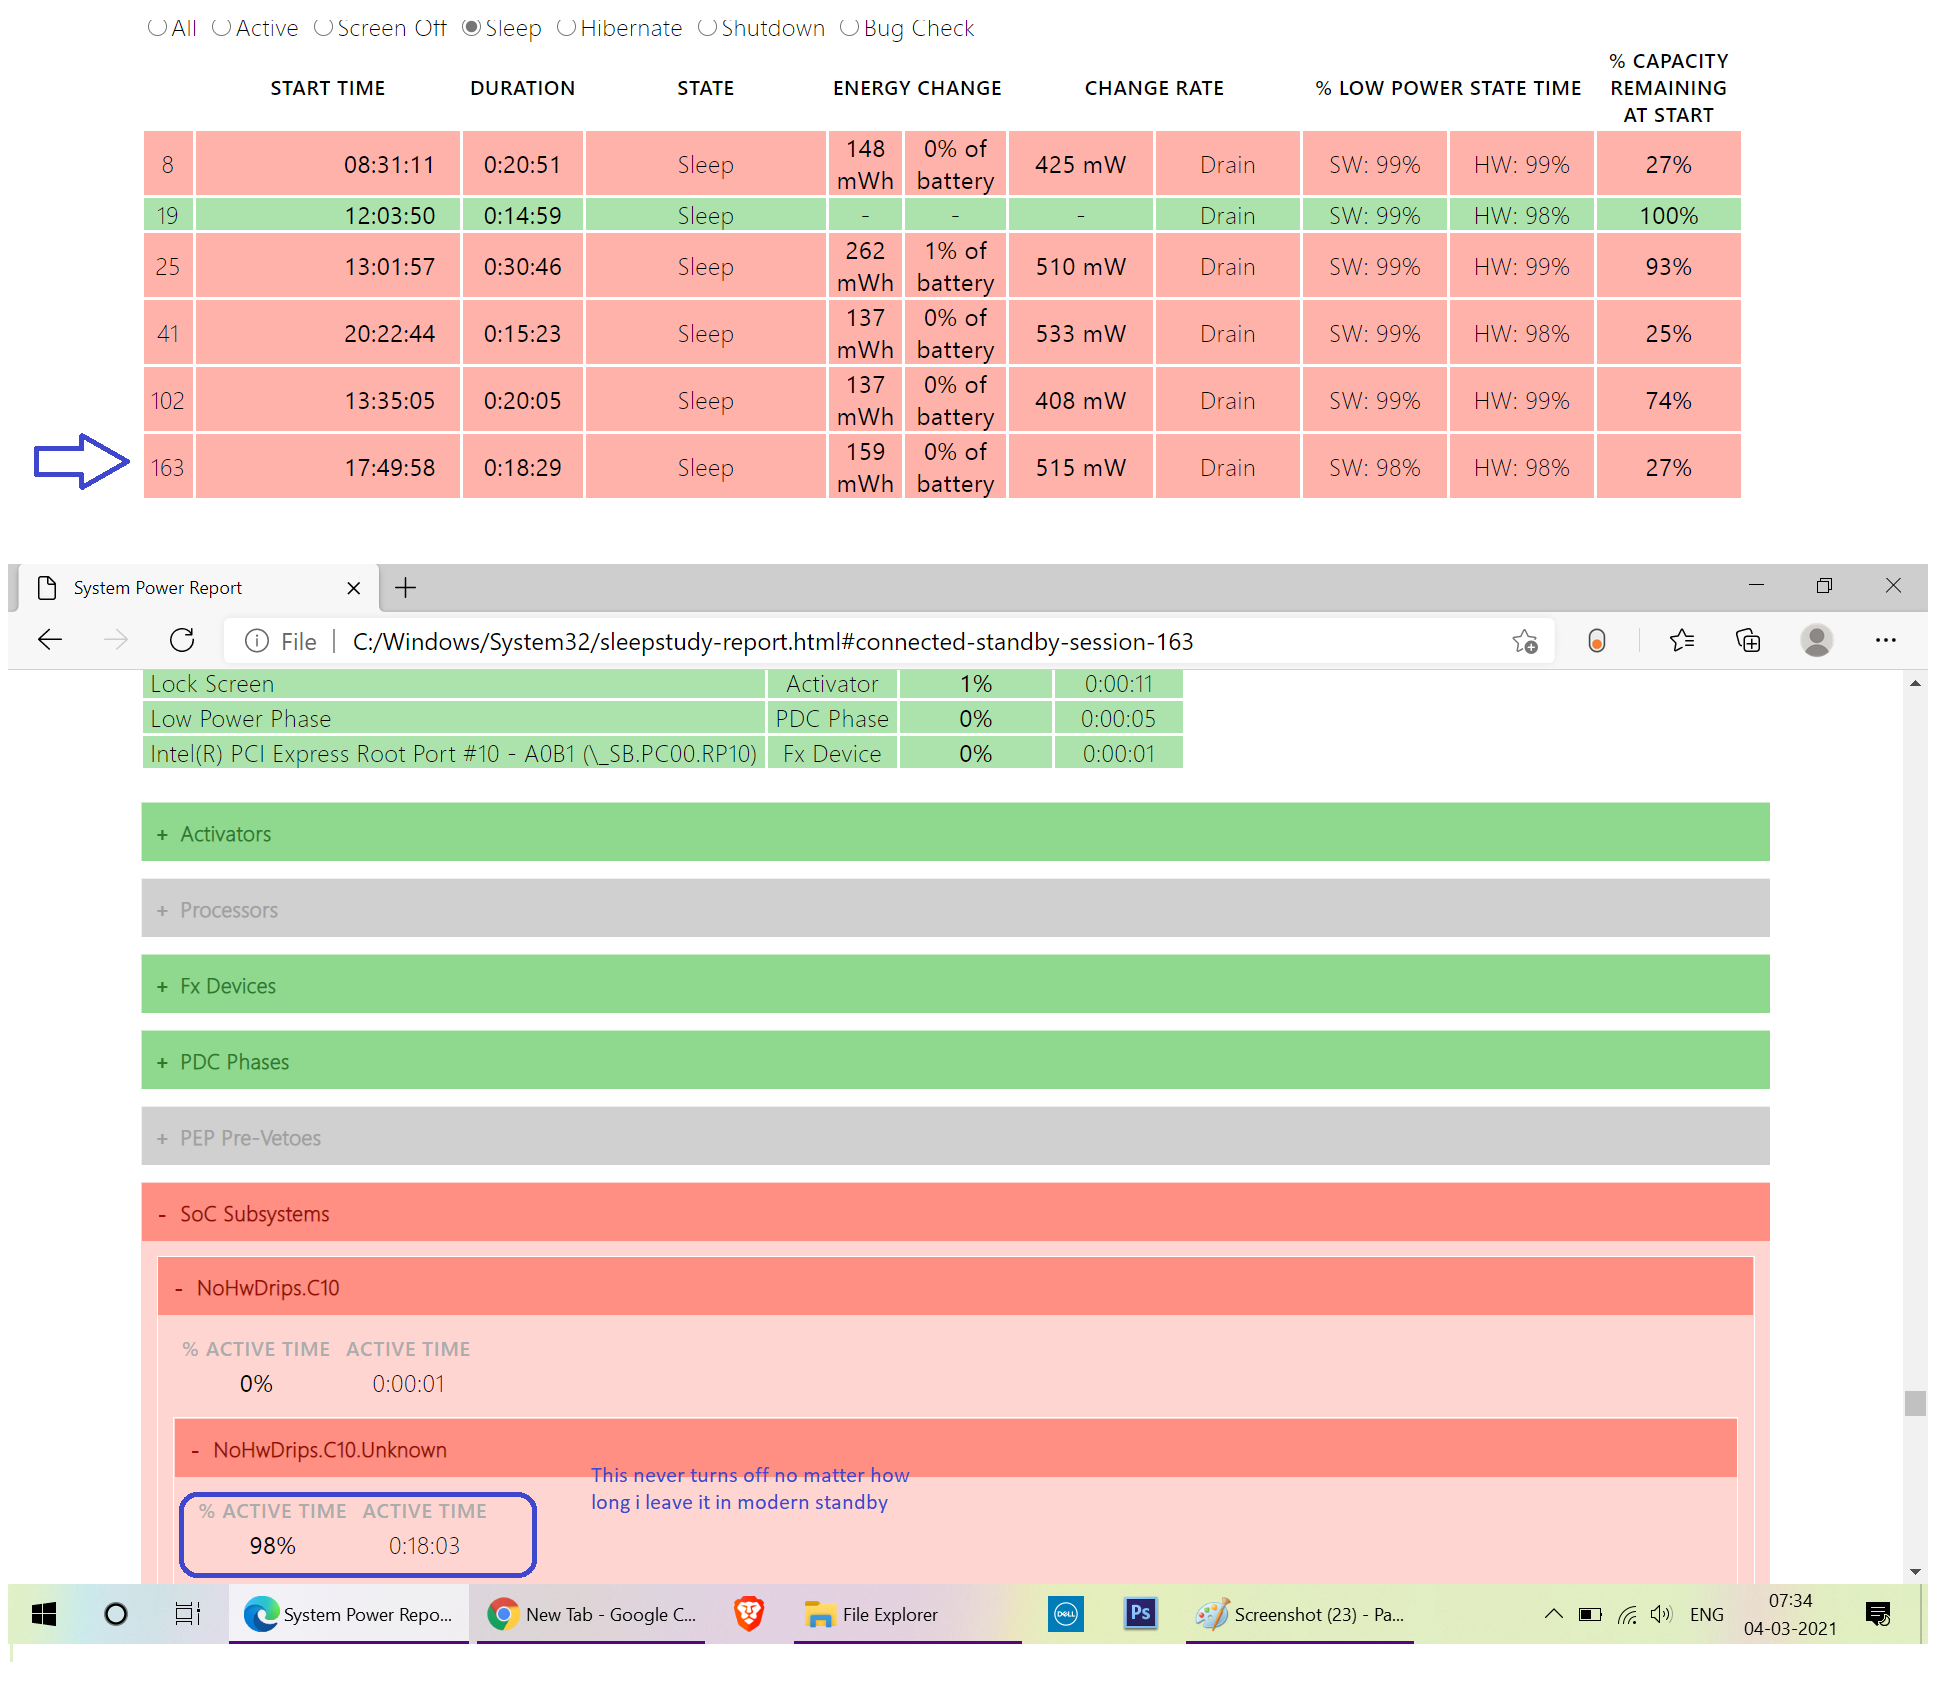
Task: Click the browser back arrow
Action: coord(50,640)
